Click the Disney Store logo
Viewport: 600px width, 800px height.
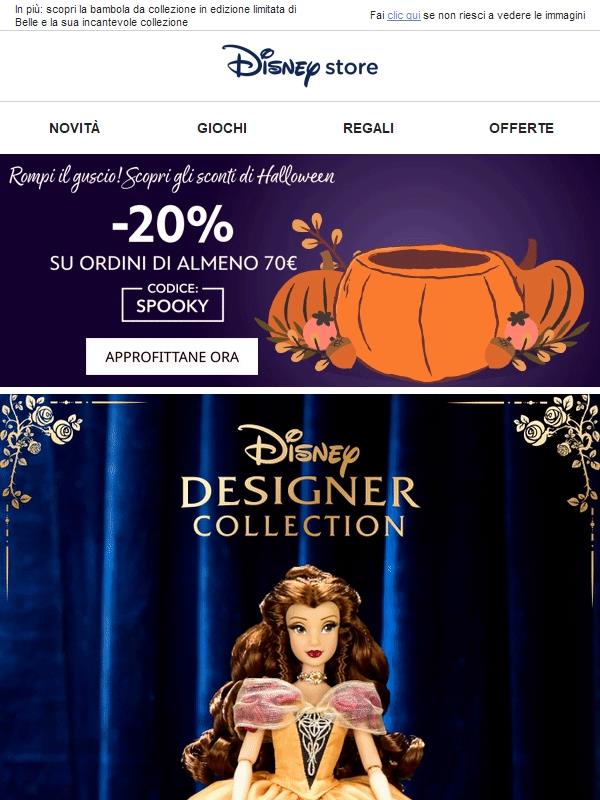click(300, 65)
